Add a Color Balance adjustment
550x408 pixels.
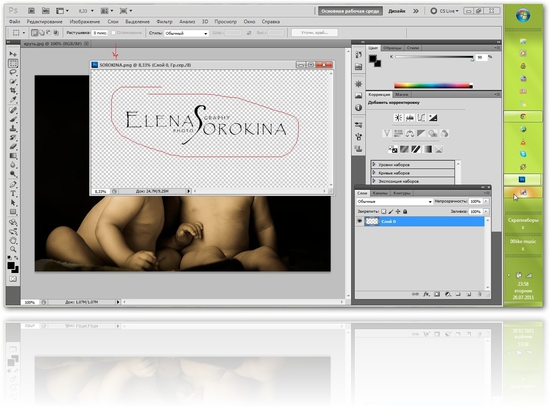(x=410, y=133)
